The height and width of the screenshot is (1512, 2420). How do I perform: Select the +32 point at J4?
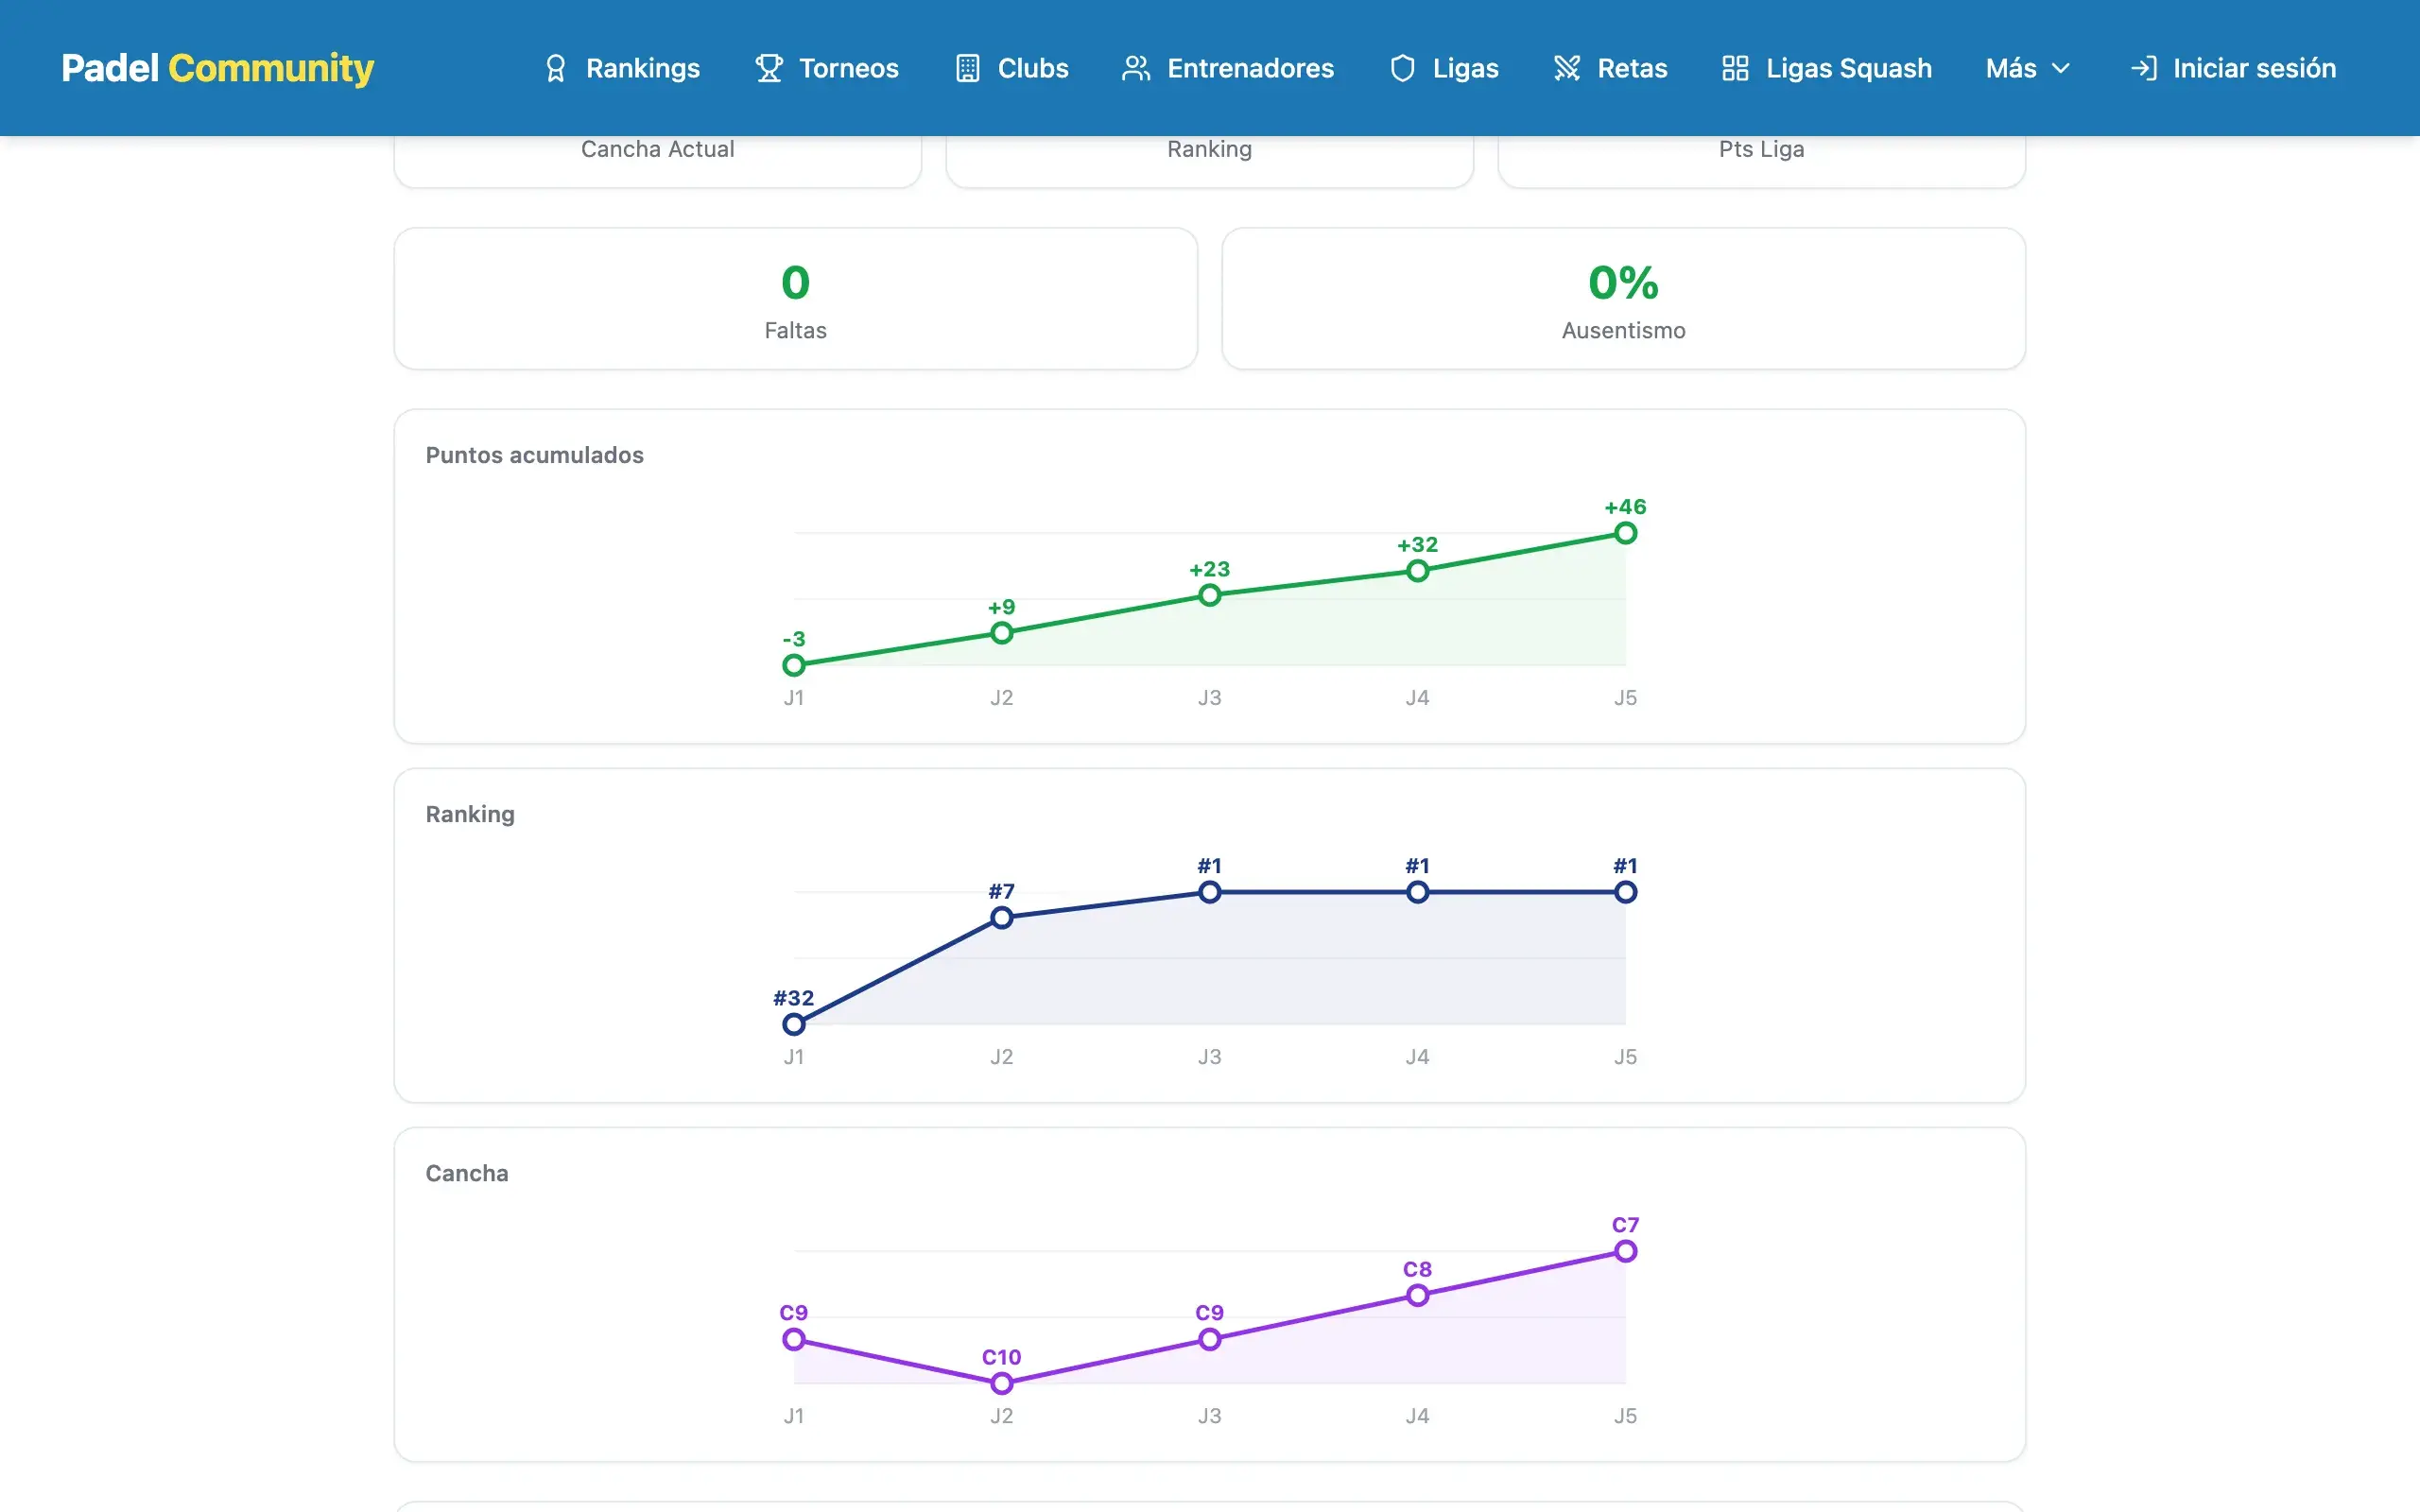(x=1417, y=571)
